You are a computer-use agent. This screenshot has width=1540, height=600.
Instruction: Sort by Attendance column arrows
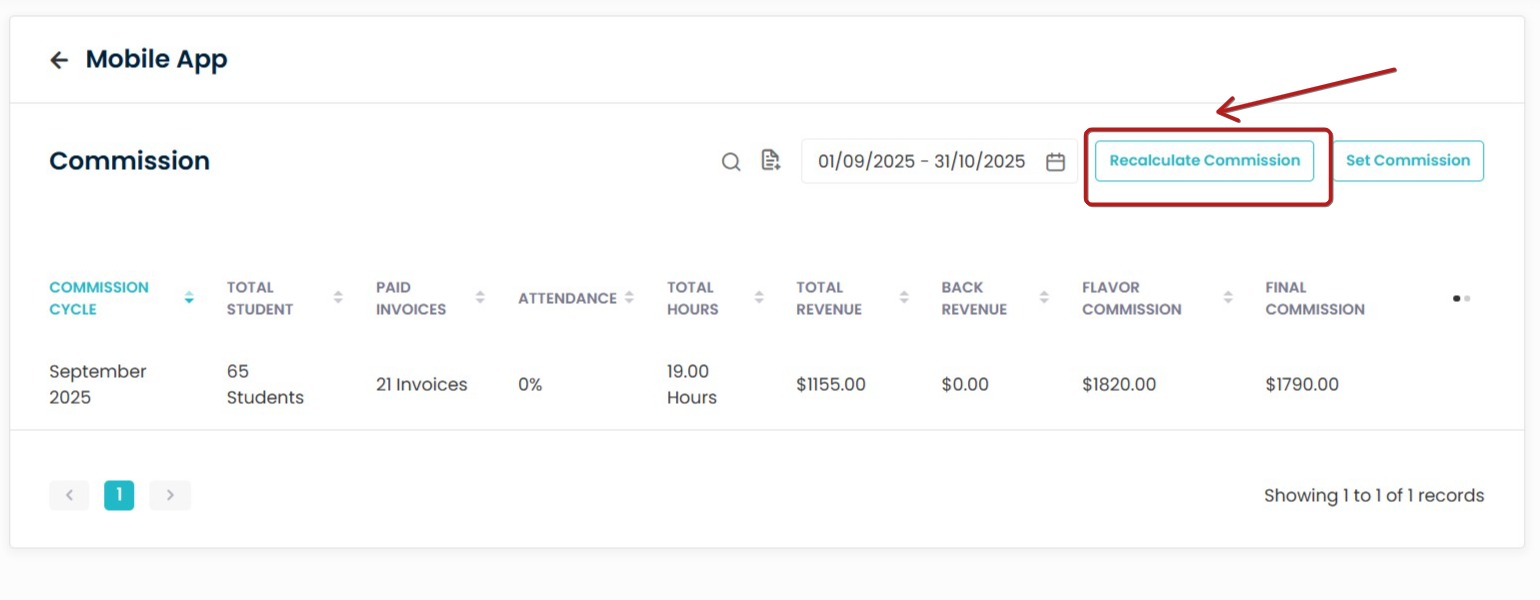point(629,298)
